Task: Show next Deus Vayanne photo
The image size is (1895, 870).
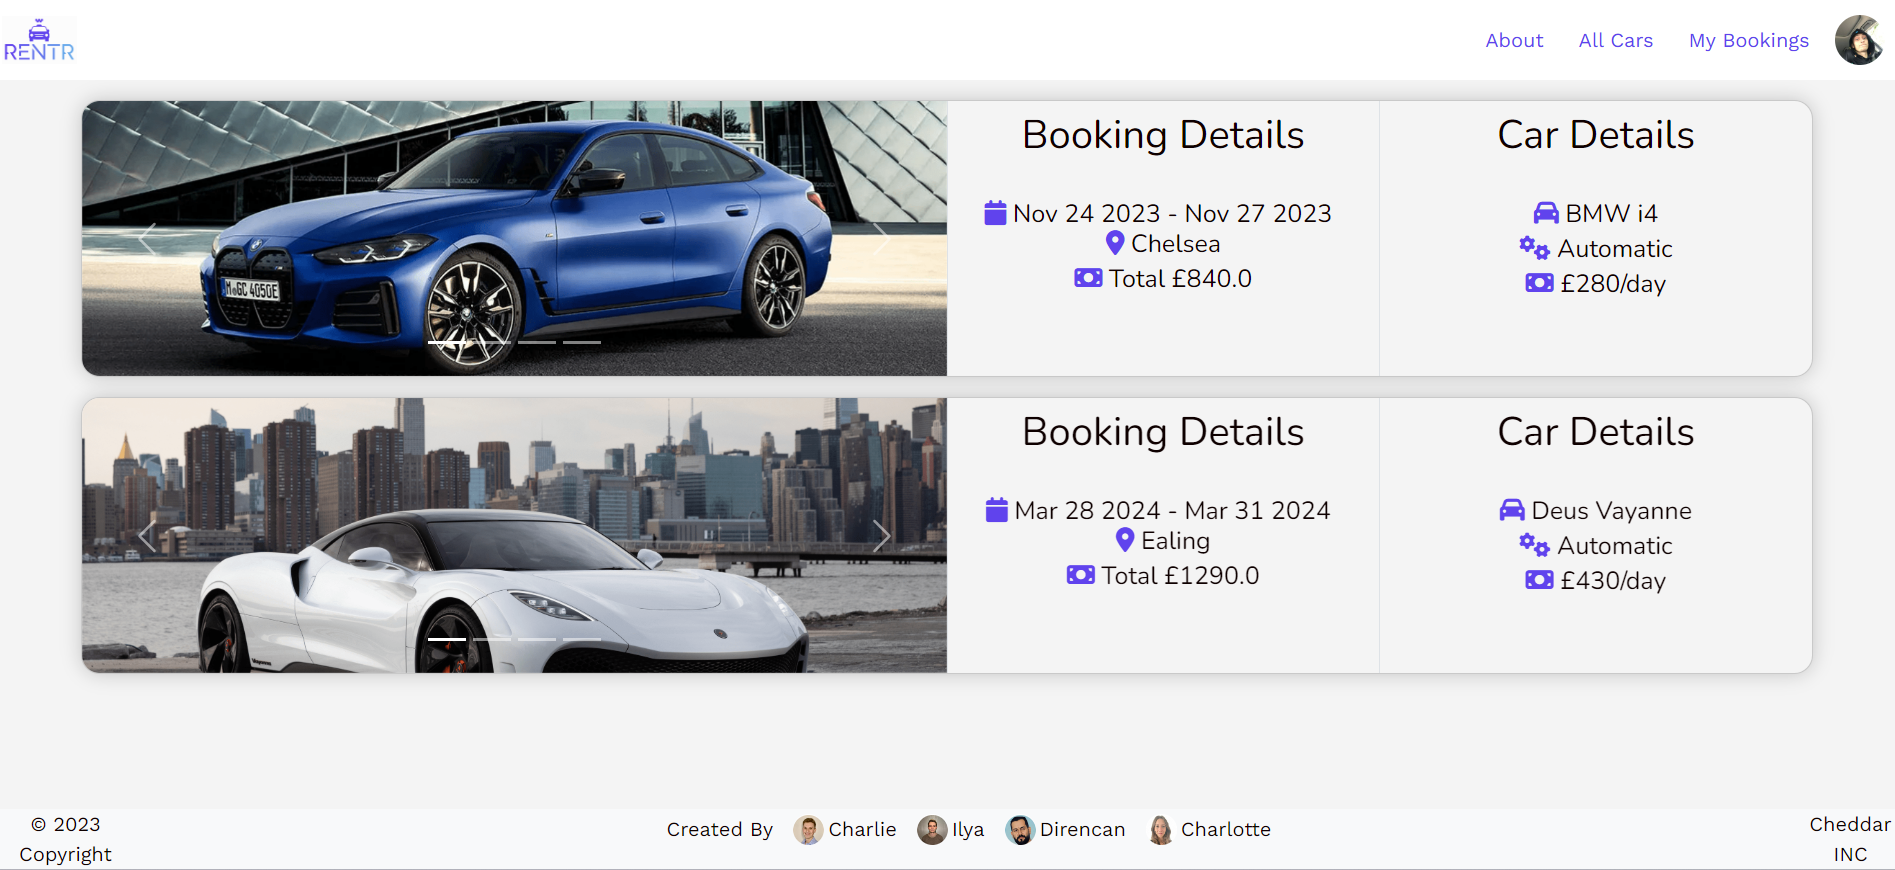Action: coord(881,535)
